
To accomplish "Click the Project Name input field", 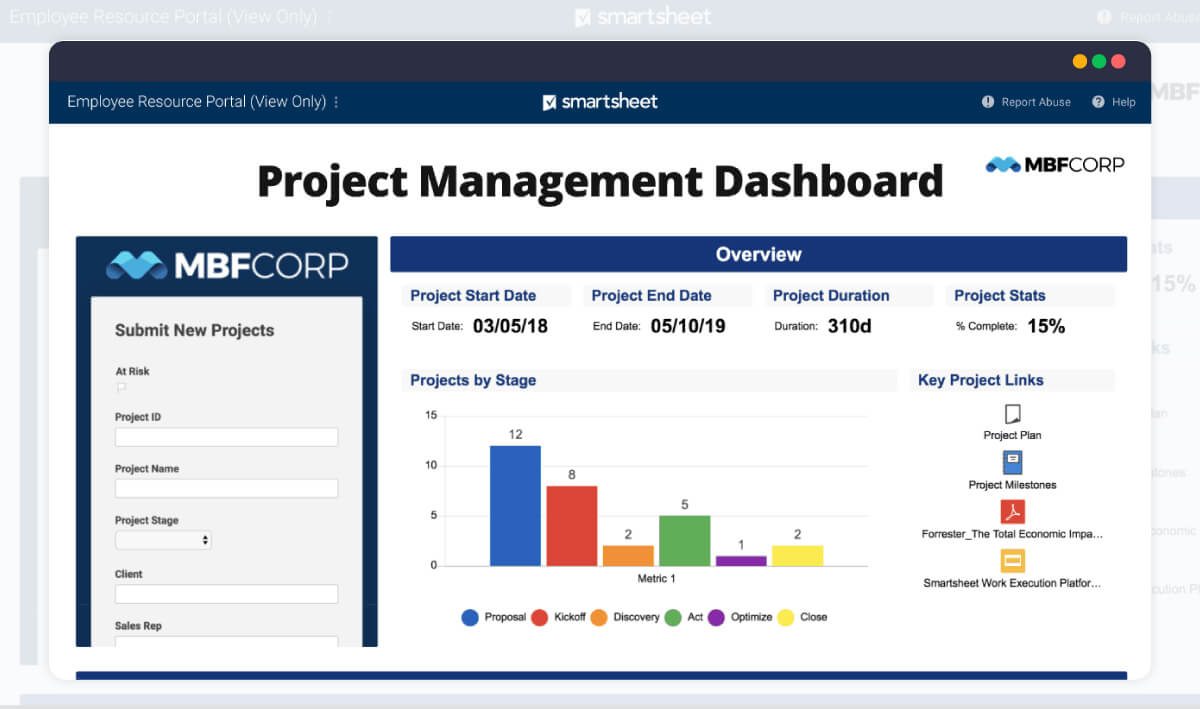I will (x=226, y=488).
